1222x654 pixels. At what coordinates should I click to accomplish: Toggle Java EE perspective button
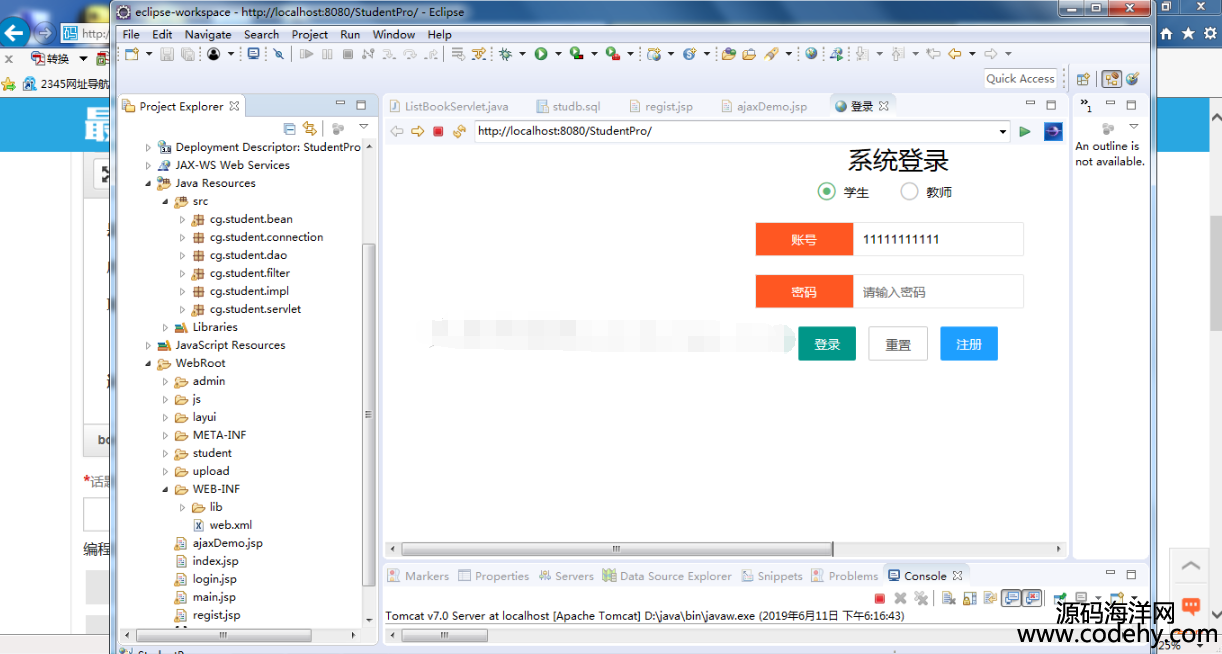click(1111, 79)
